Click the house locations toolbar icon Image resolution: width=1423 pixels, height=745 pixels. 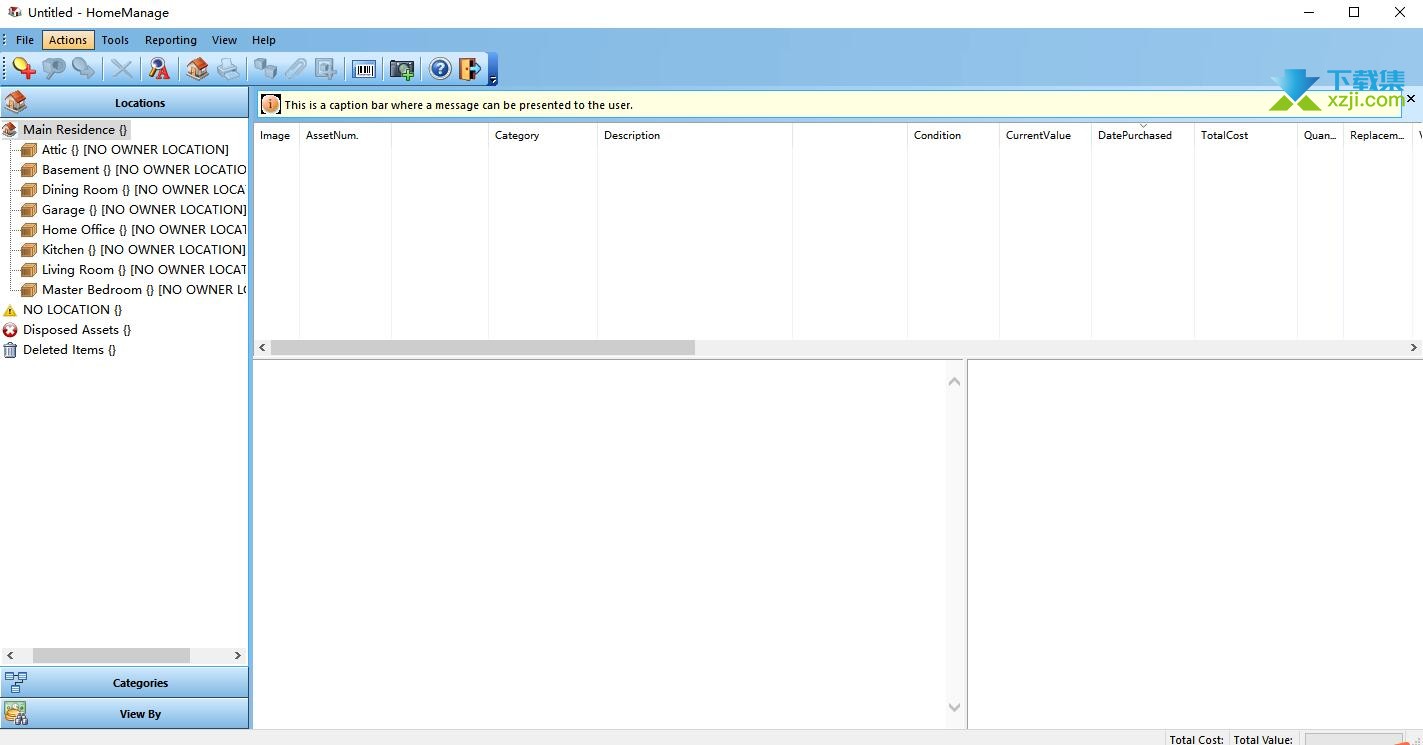[x=197, y=69]
